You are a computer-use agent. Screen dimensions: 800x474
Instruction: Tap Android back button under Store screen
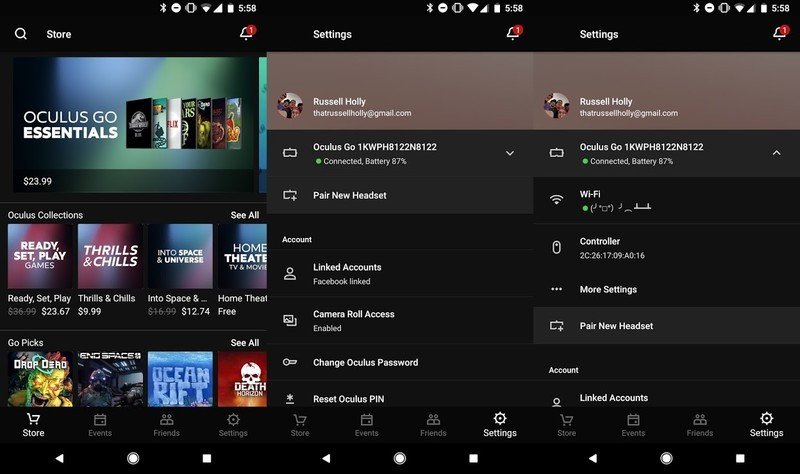tap(60, 458)
